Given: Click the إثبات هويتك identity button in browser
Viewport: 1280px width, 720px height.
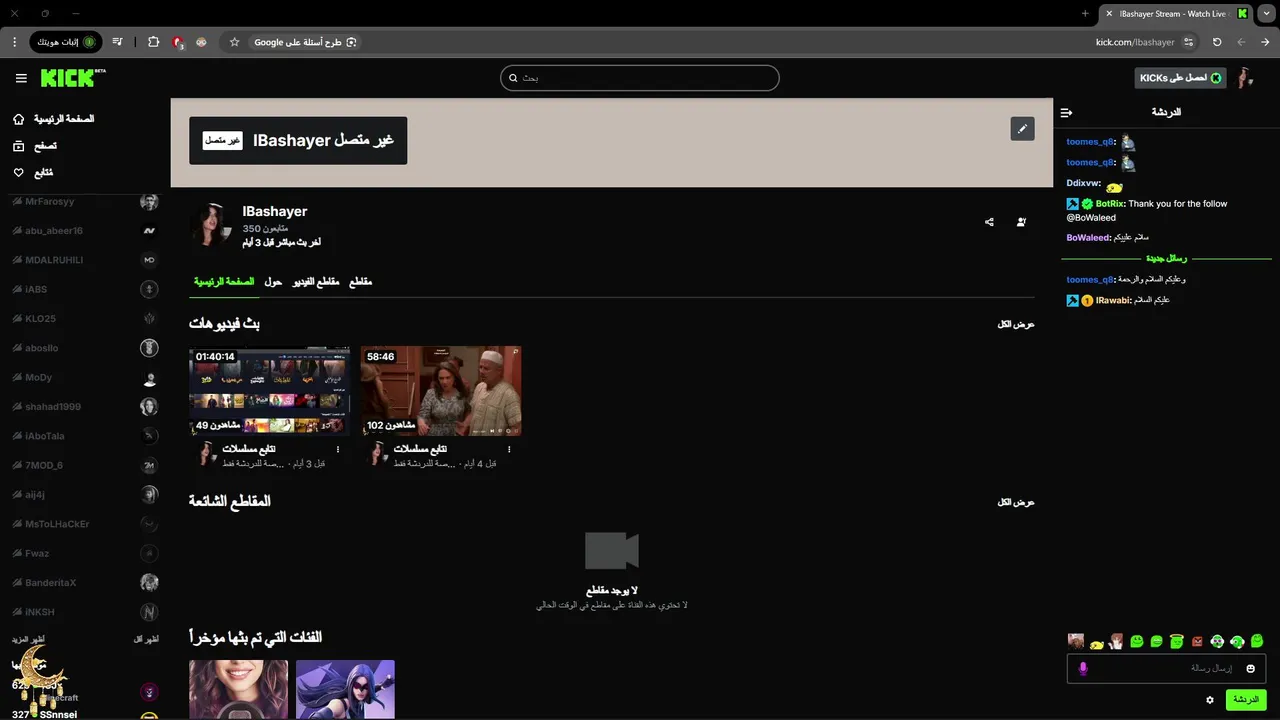Looking at the screenshot, I should pos(65,42).
